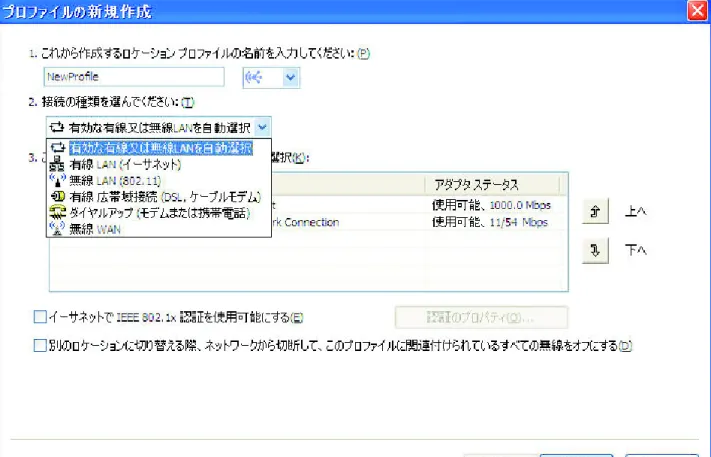Click the wireless LAN 802.11 antenna icon

click(57, 180)
